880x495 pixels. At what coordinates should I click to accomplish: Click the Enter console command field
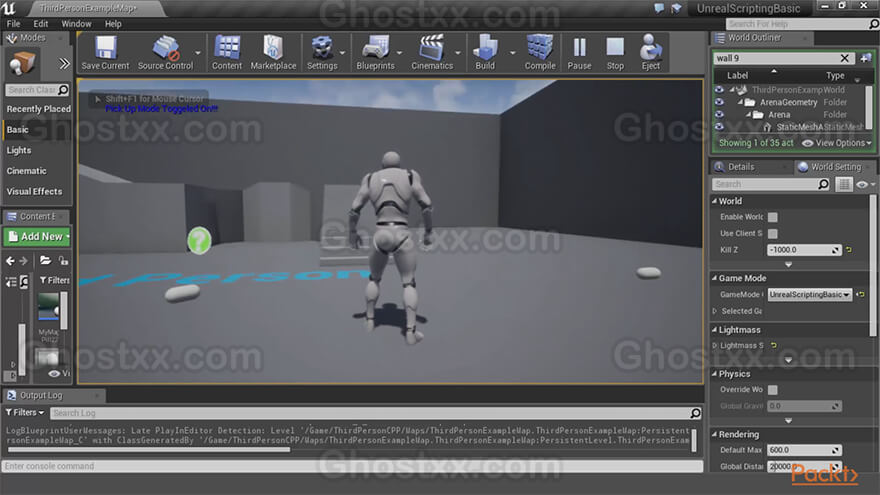point(352,466)
